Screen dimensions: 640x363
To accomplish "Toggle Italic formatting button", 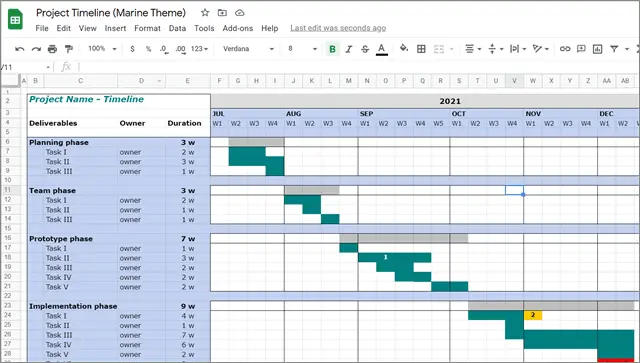I will pos(349,49).
